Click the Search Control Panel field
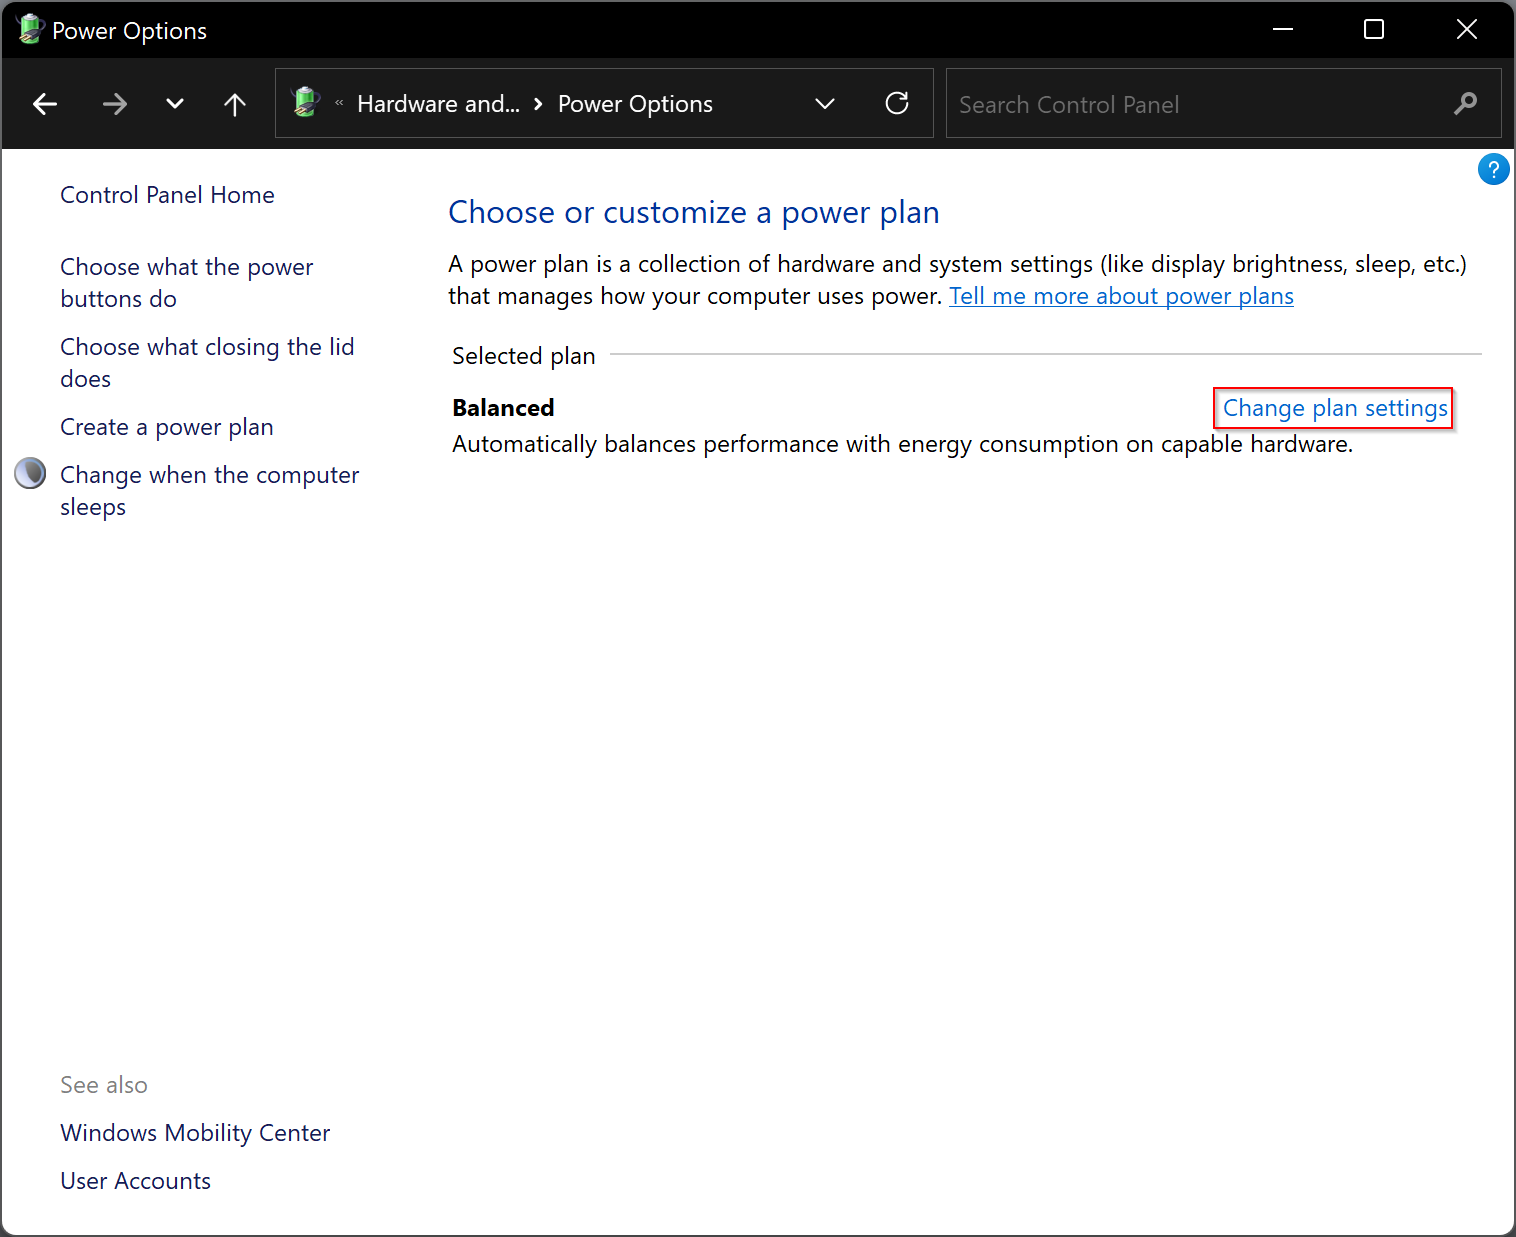The height and width of the screenshot is (1237, 1516). [x=1223, y=103]
